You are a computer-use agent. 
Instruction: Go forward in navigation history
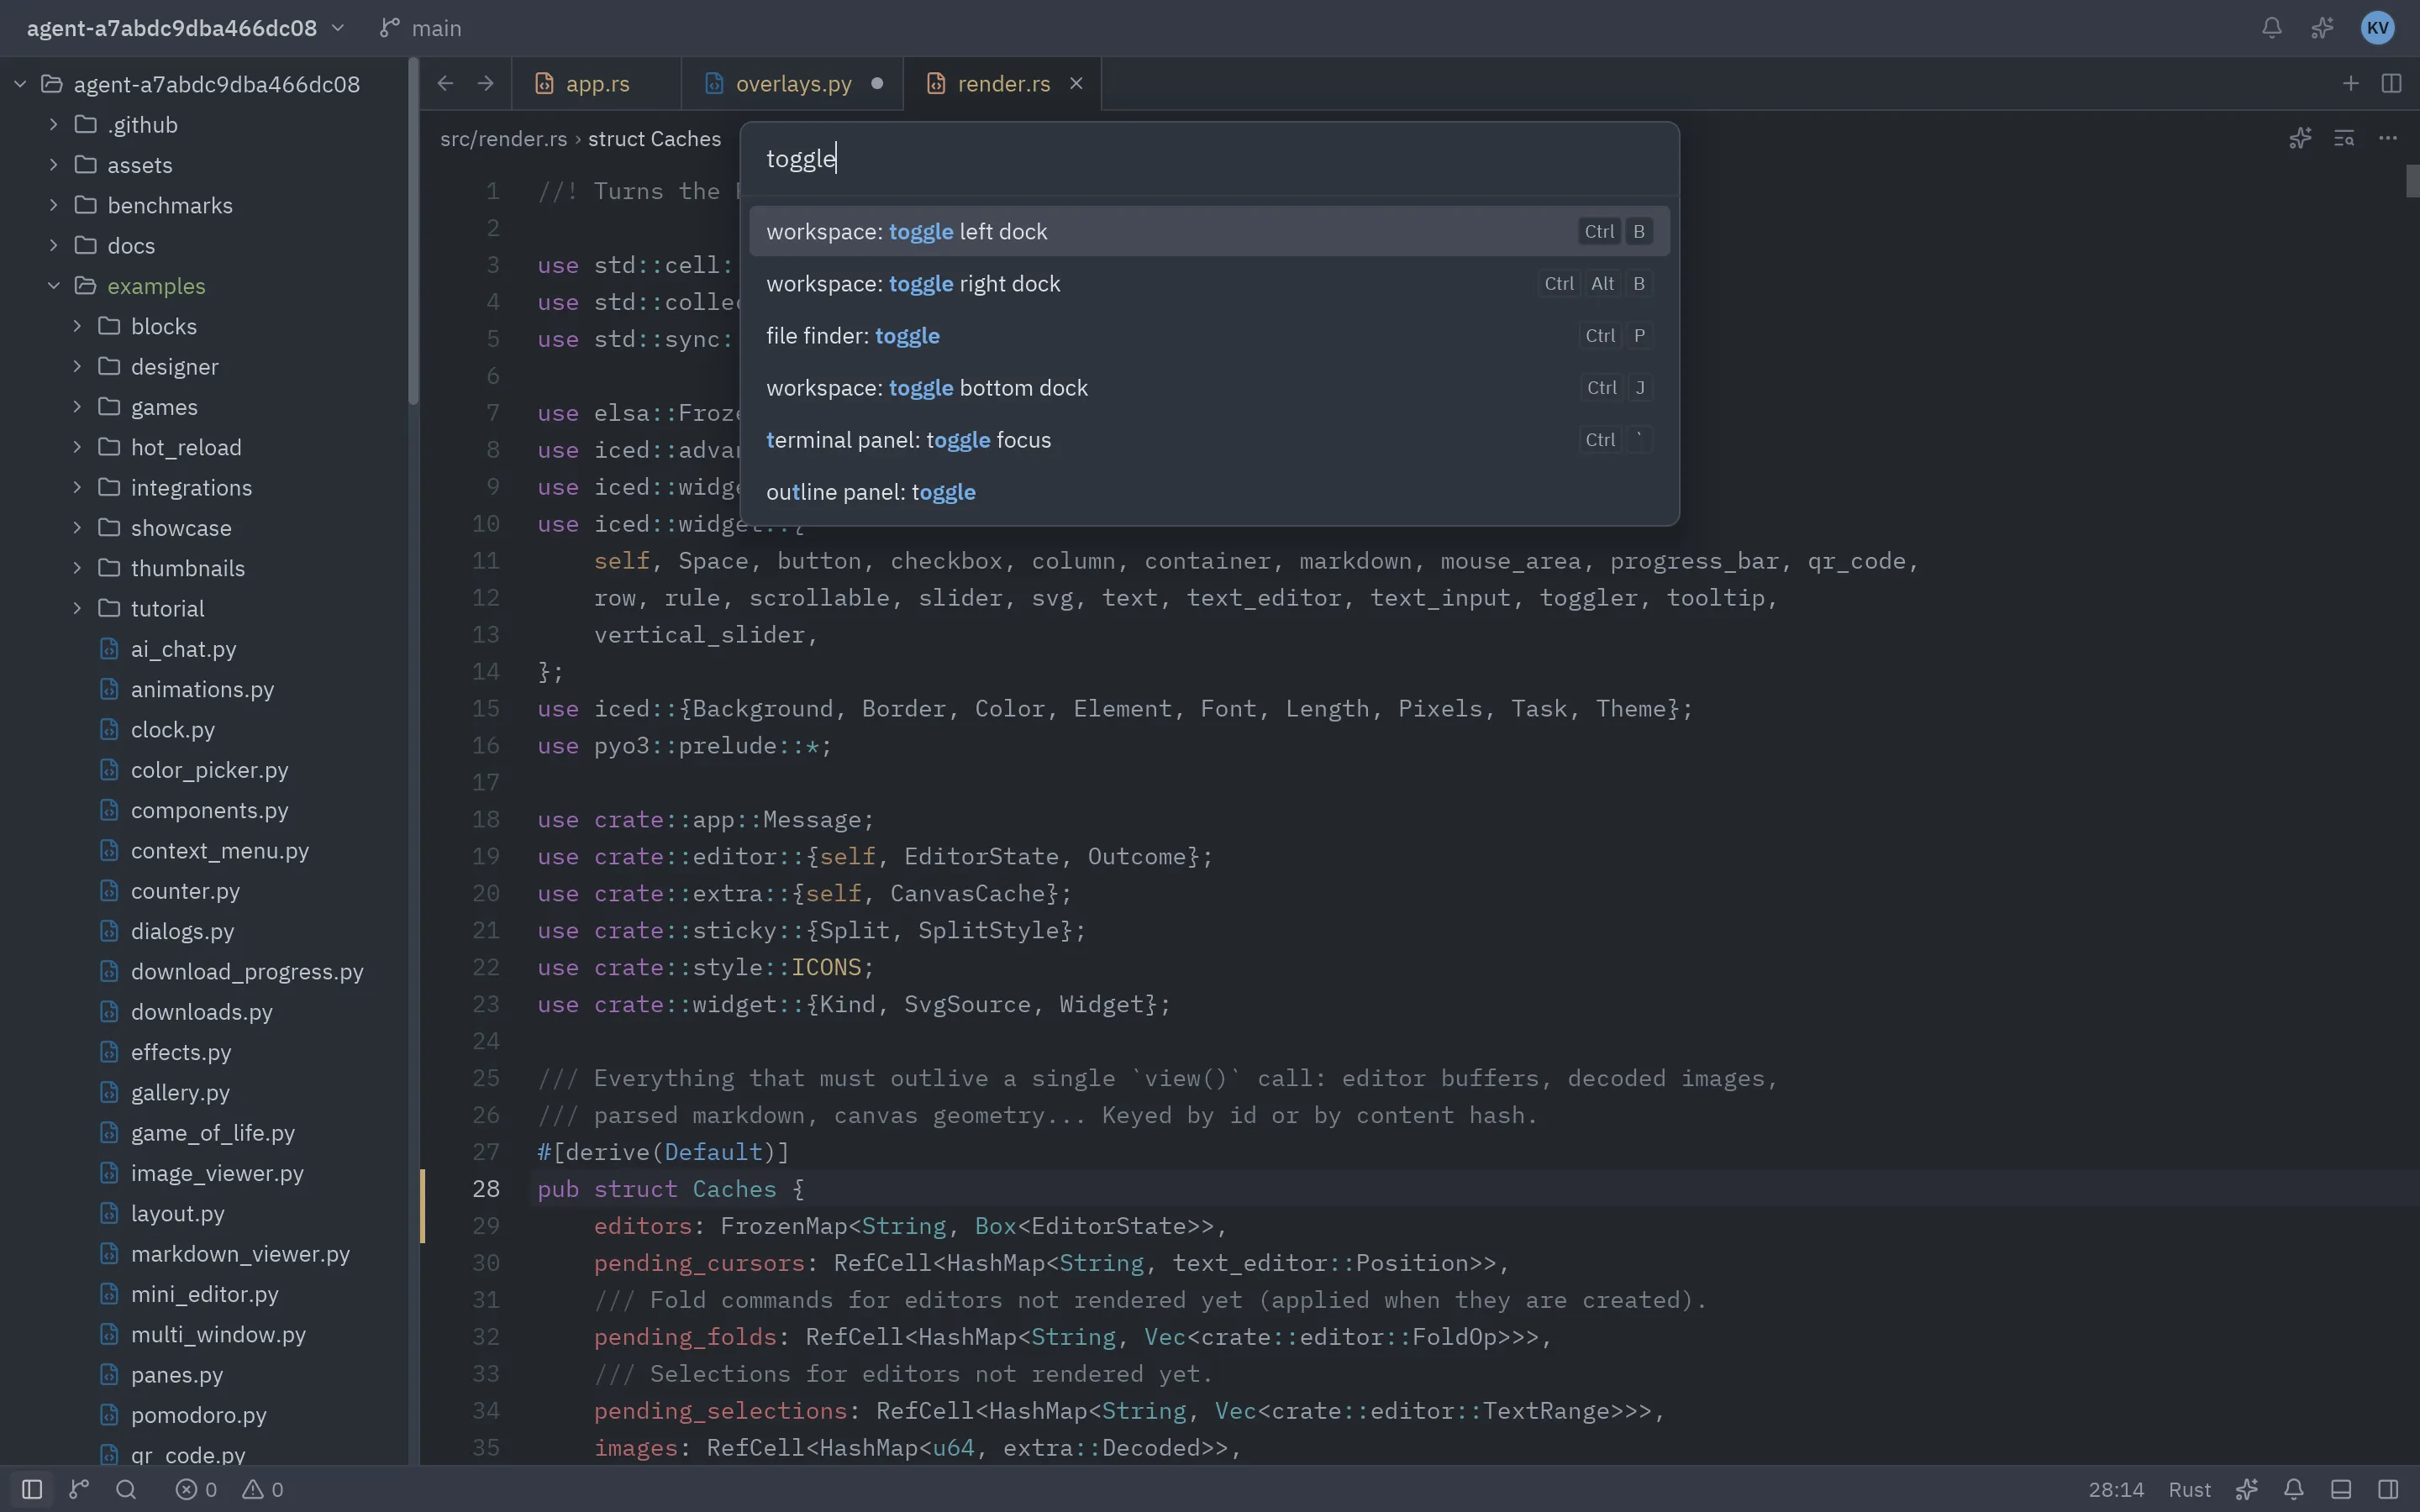click(486, 83)
